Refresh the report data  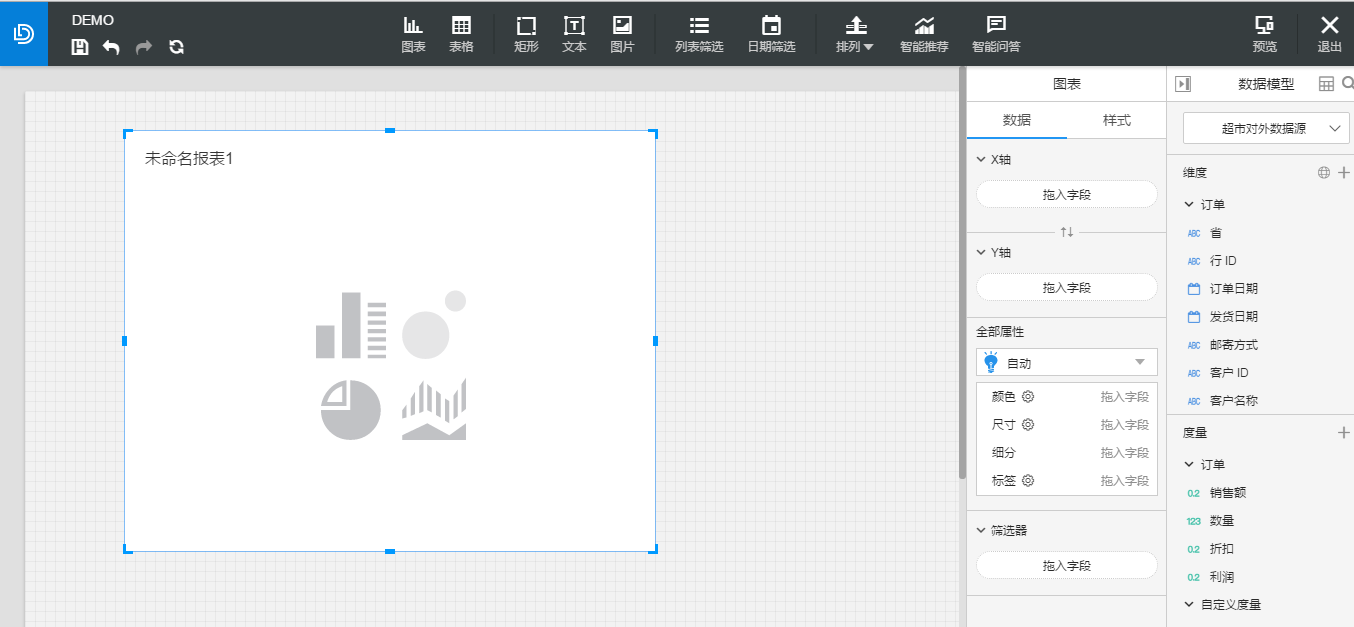pos(177,47)
